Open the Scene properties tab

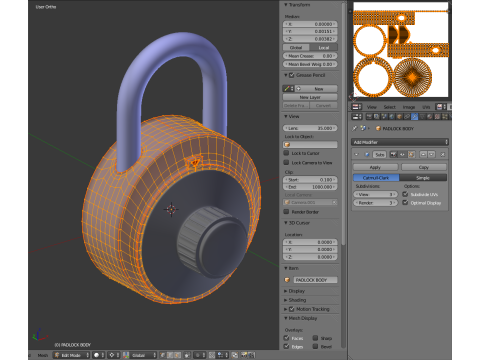[384, 116]
